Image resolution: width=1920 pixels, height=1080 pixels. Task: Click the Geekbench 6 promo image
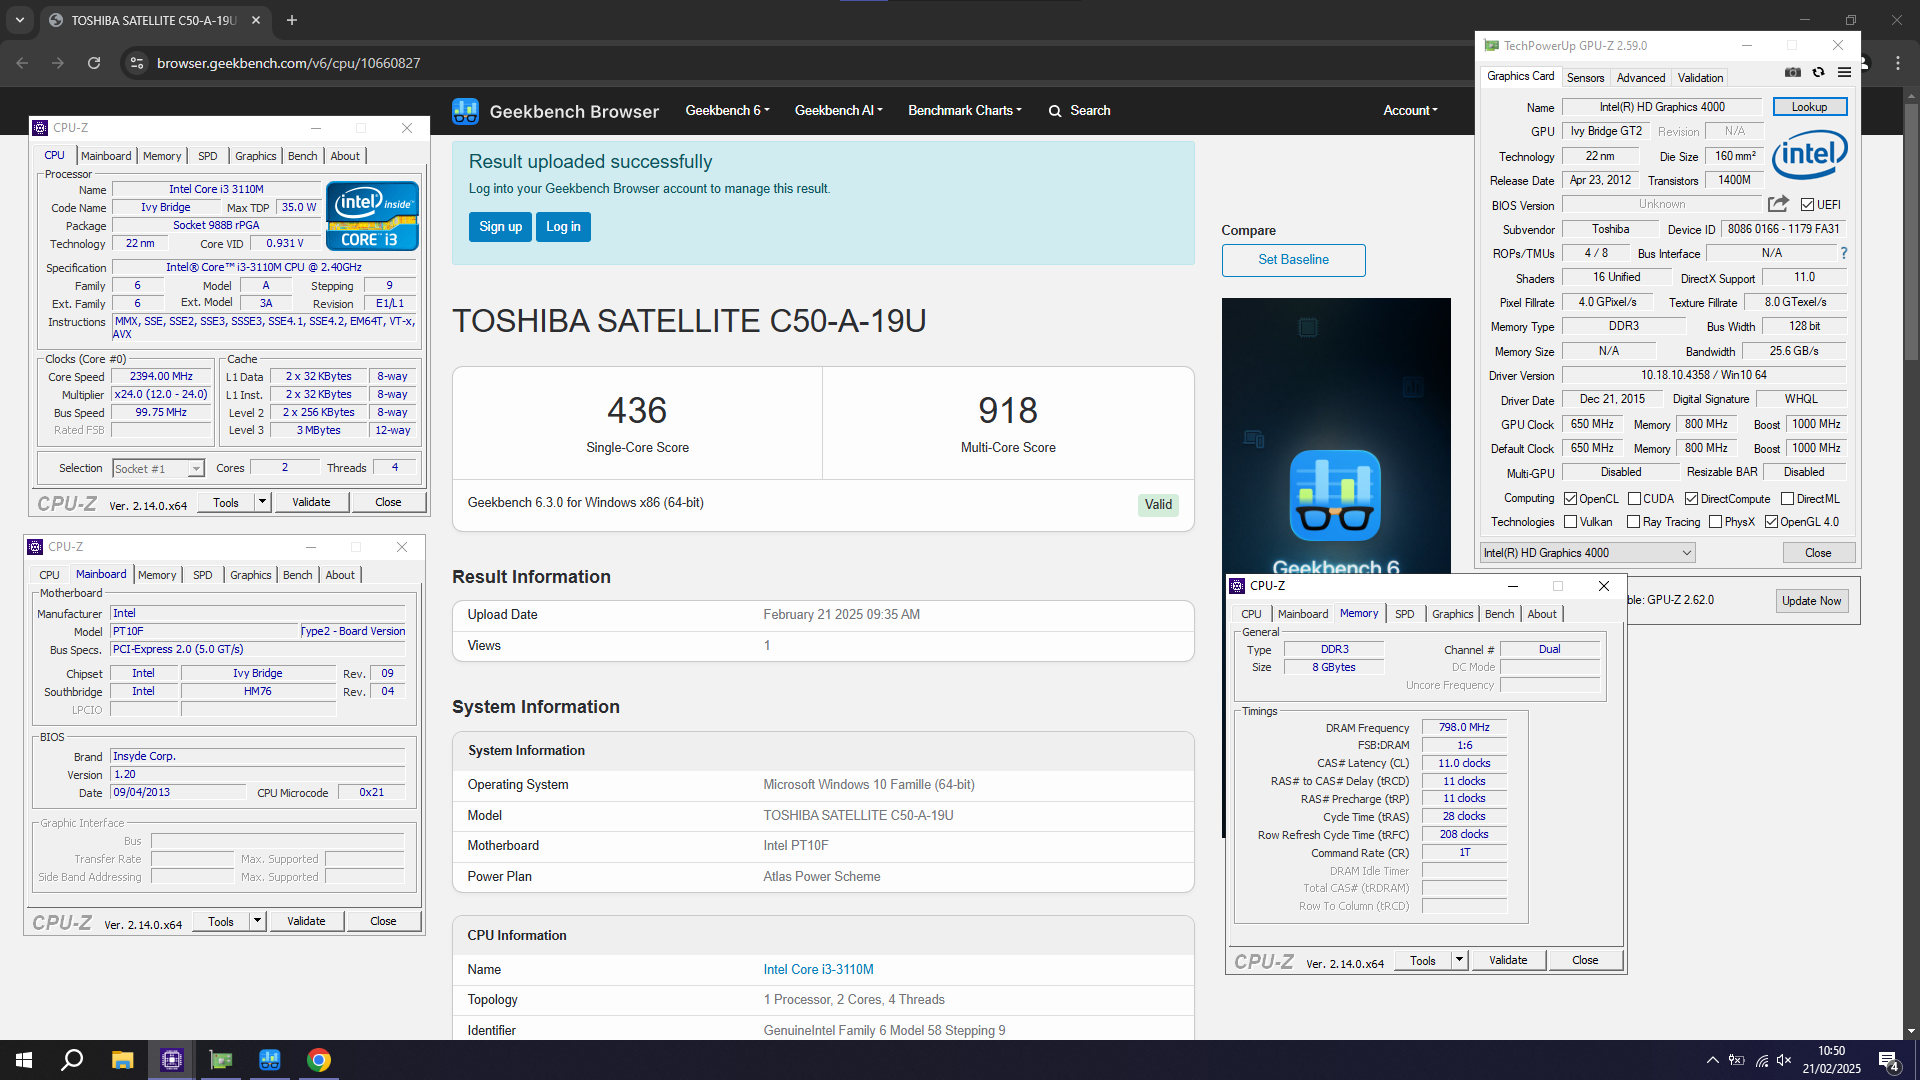point(1336,437)
